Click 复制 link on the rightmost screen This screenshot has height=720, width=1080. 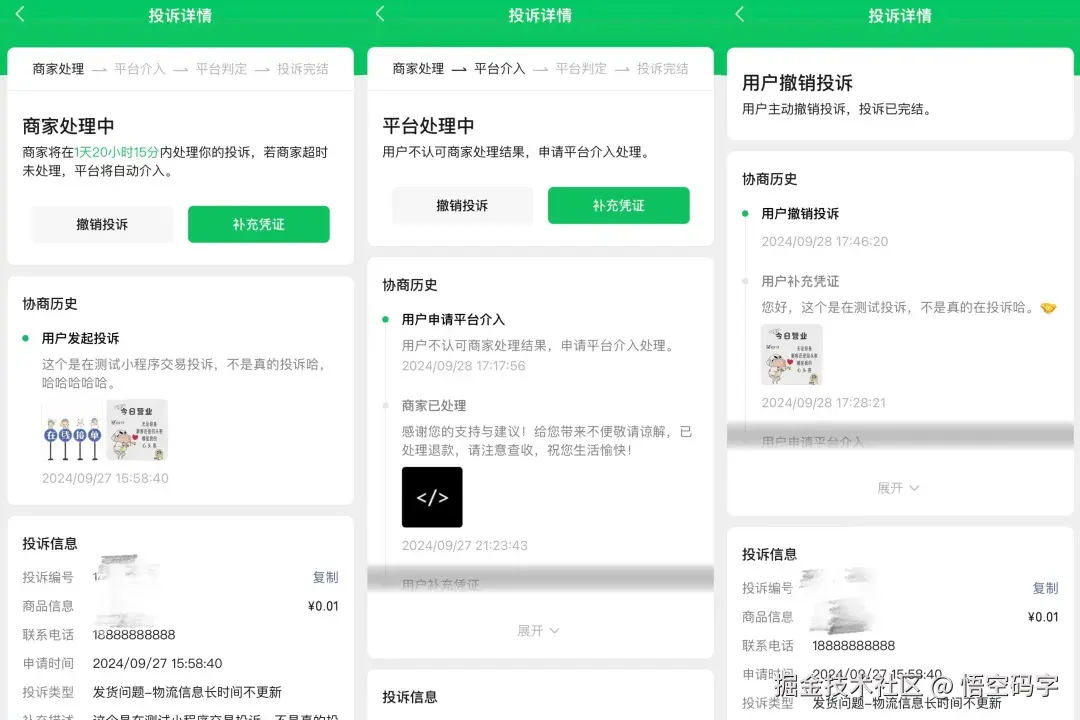click(1044, 588)
